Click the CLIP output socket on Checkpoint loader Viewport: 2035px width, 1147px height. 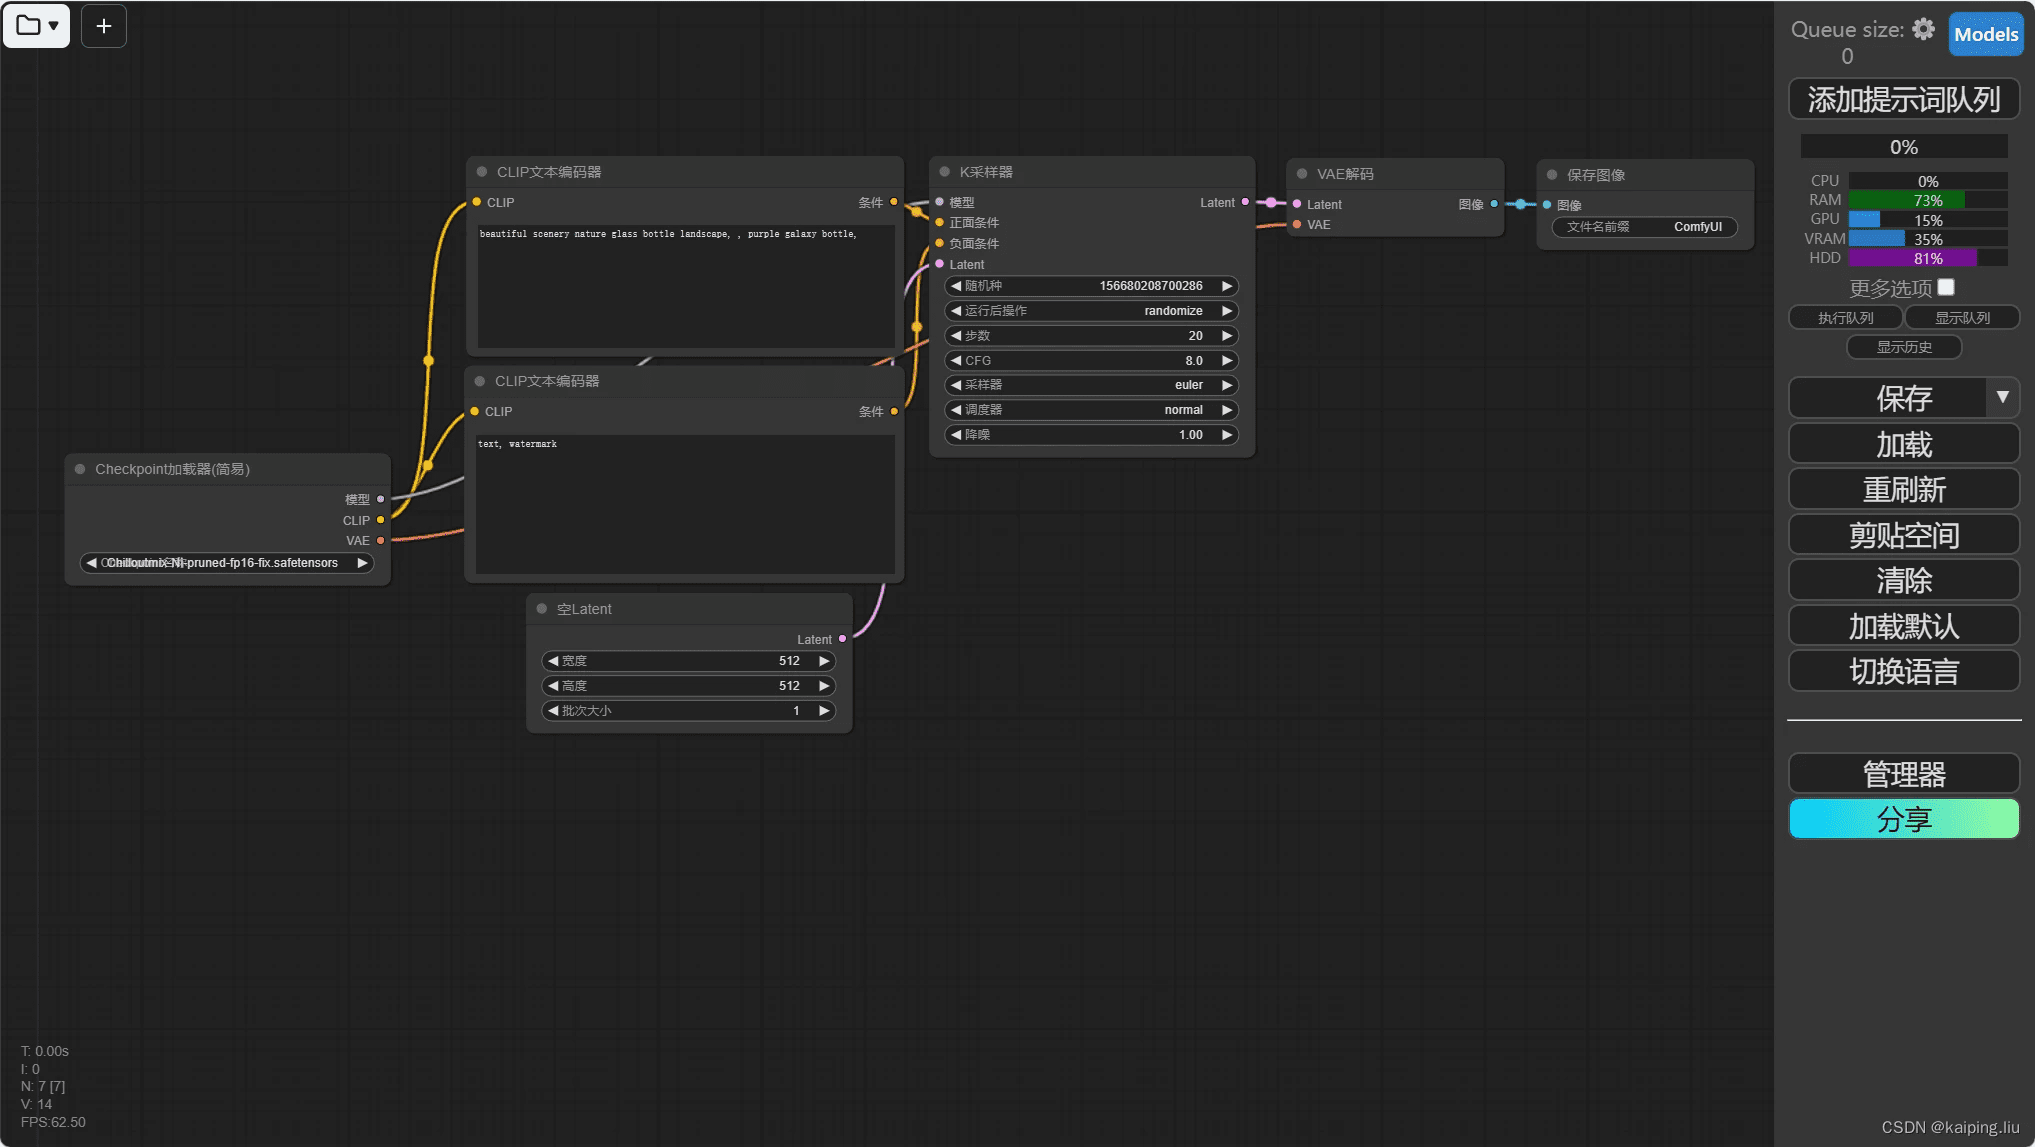point(380,520)
